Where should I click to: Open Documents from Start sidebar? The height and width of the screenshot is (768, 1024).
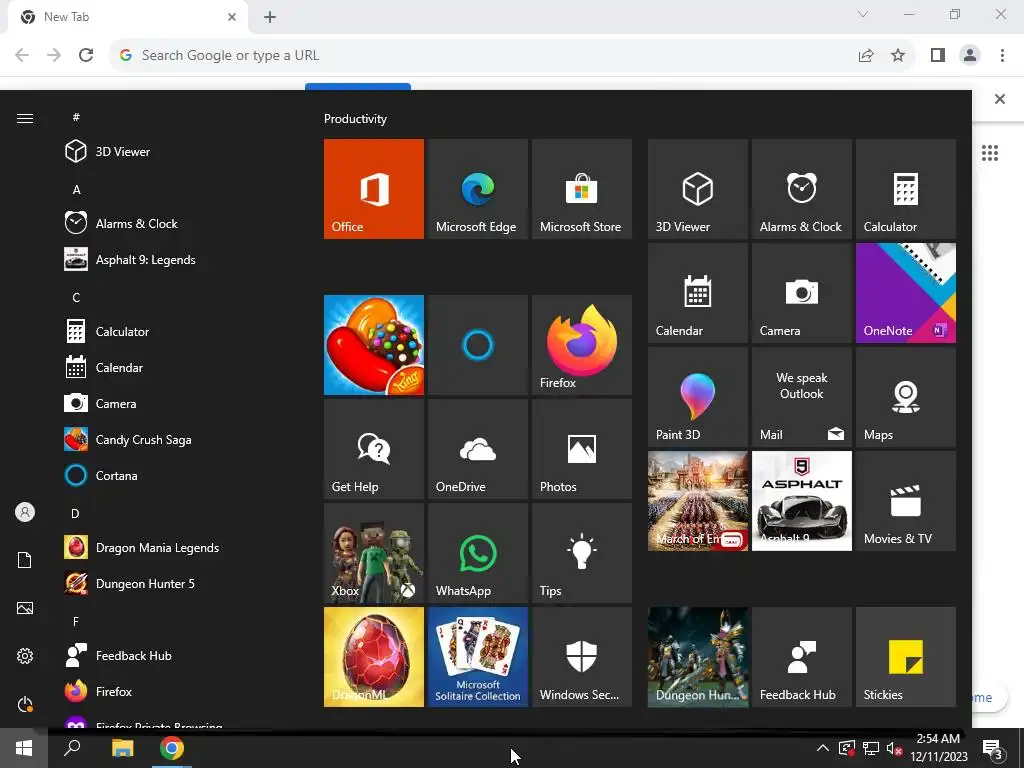(25, 560)
